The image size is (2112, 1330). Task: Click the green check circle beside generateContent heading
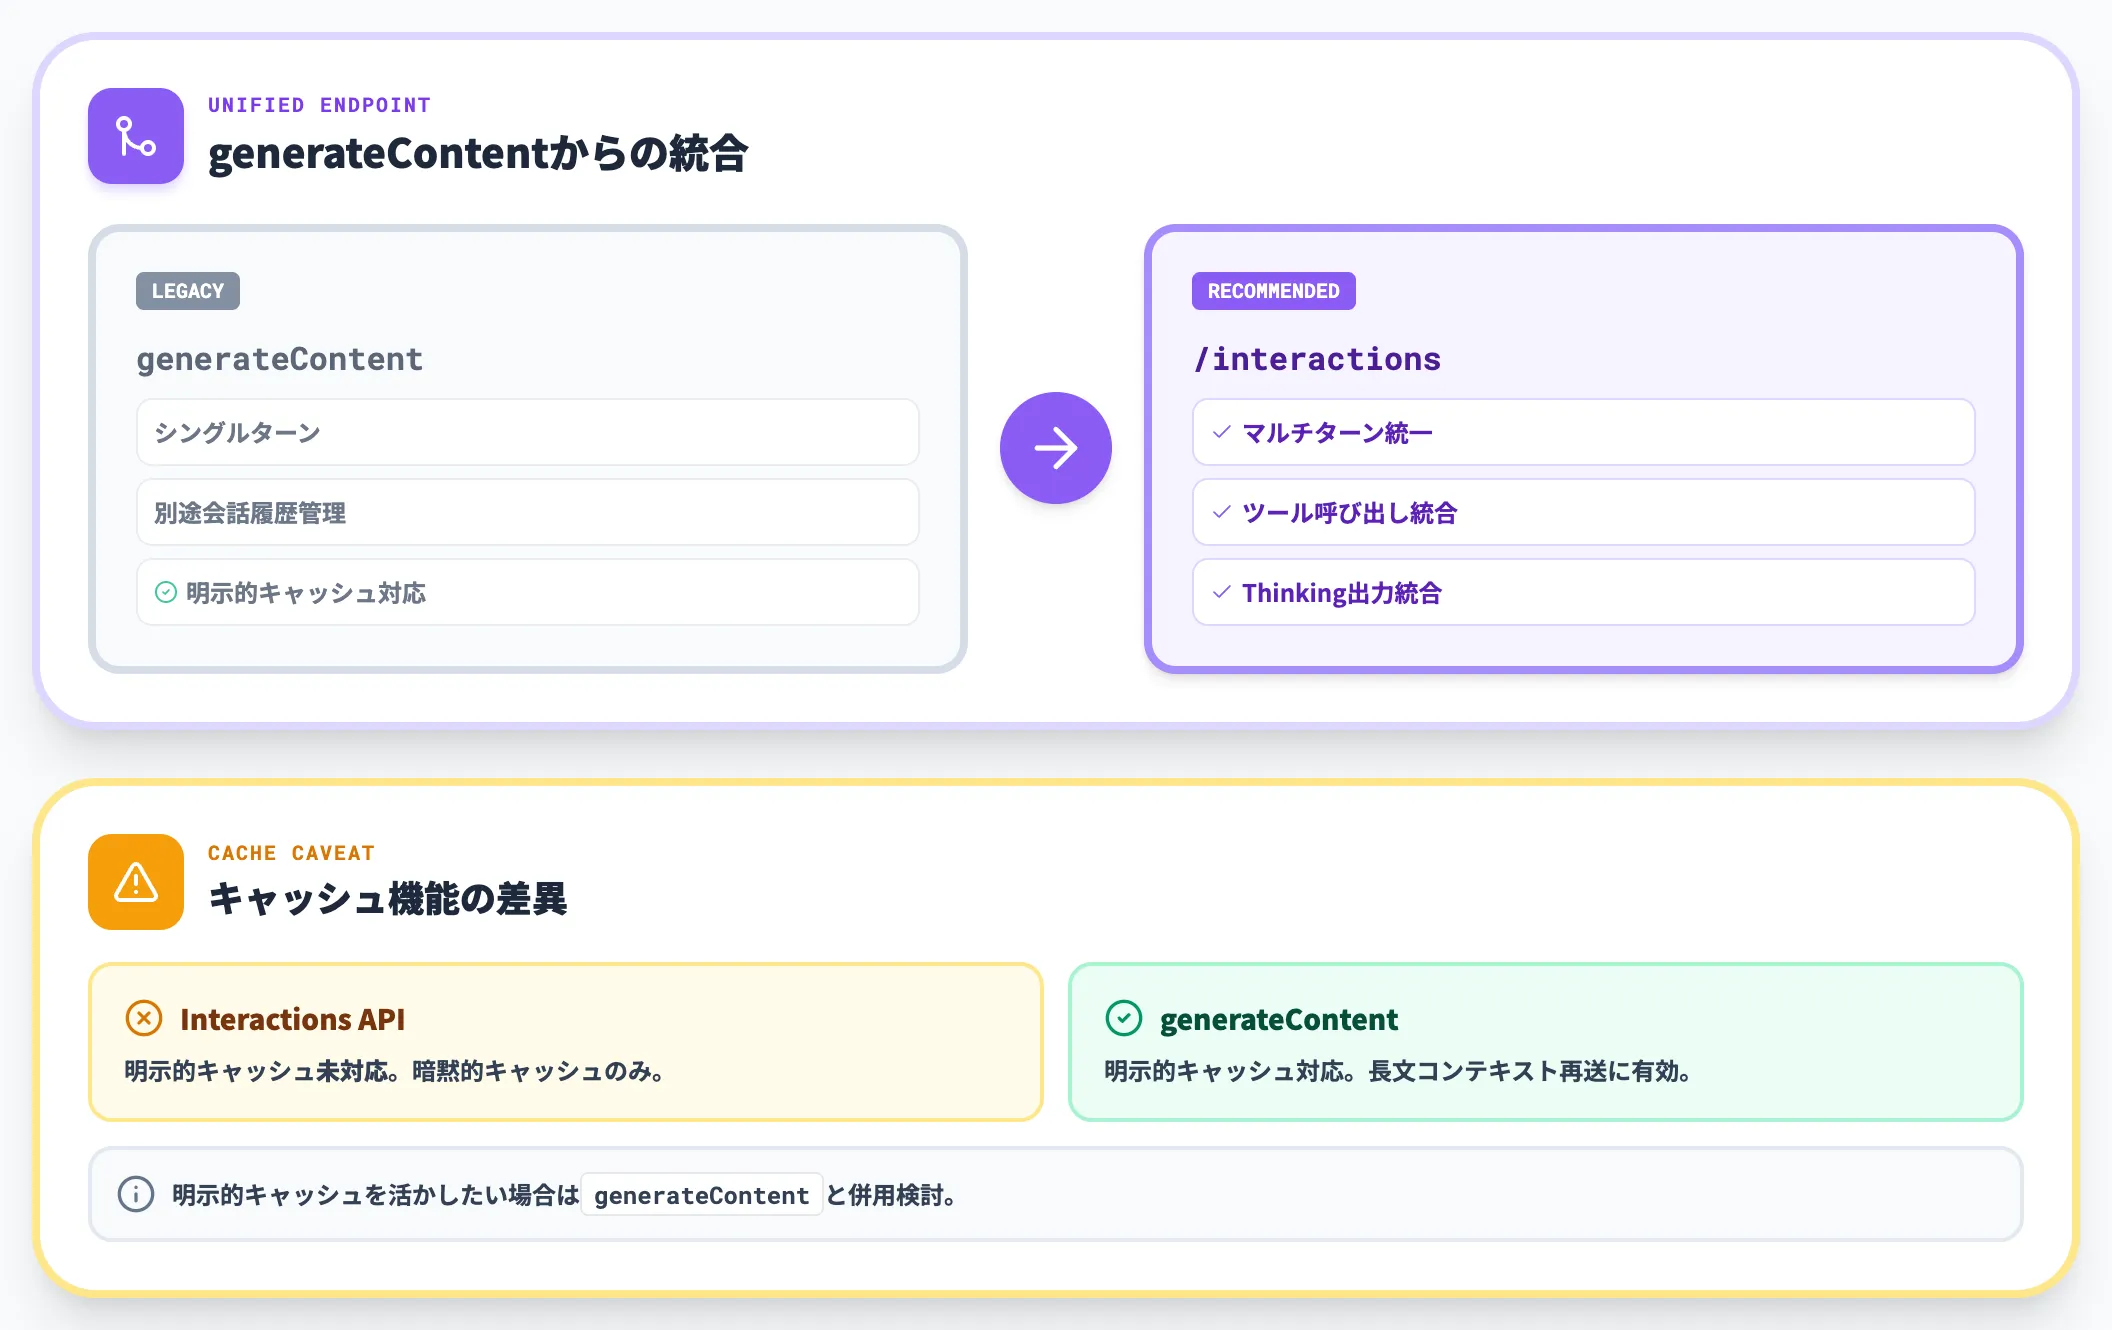coord(1124,1018)
